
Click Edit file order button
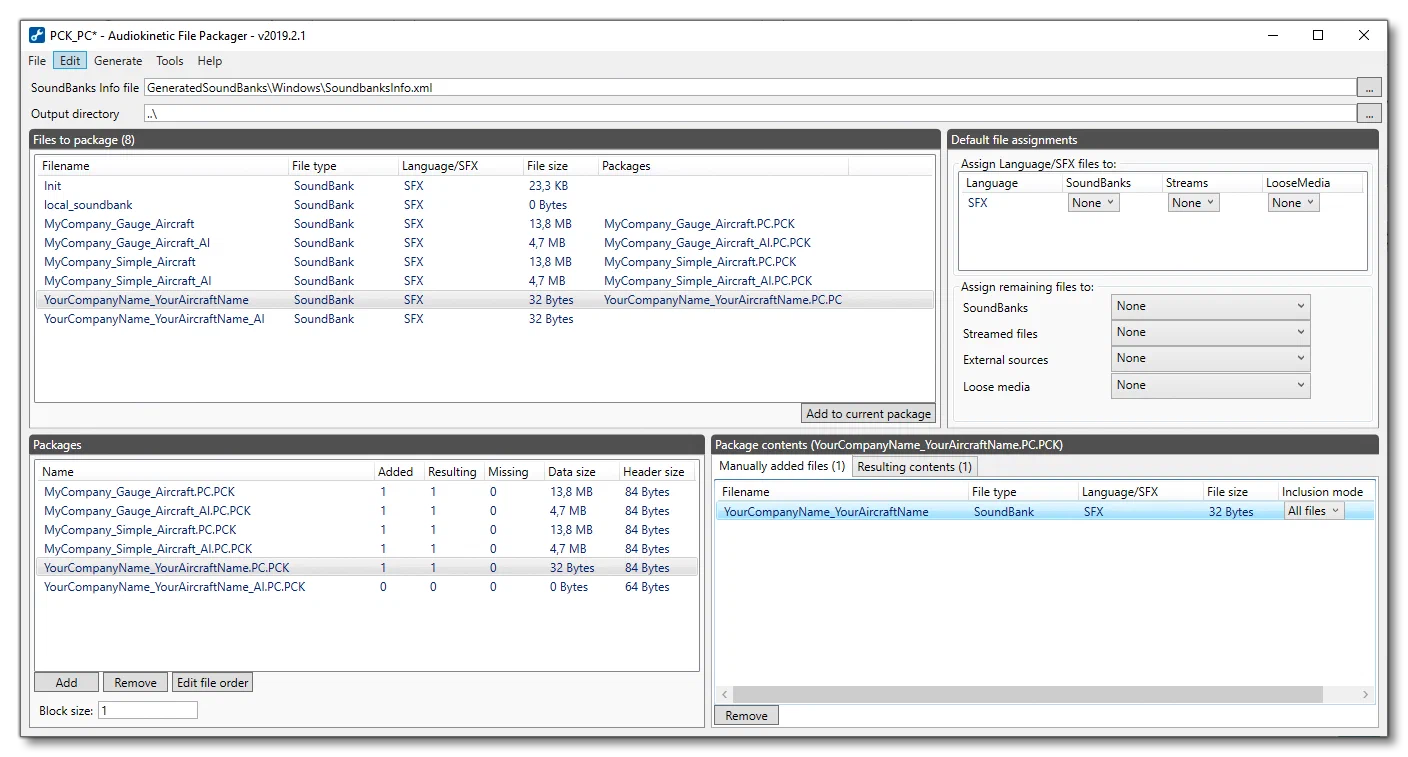click(x=213, y=683)
